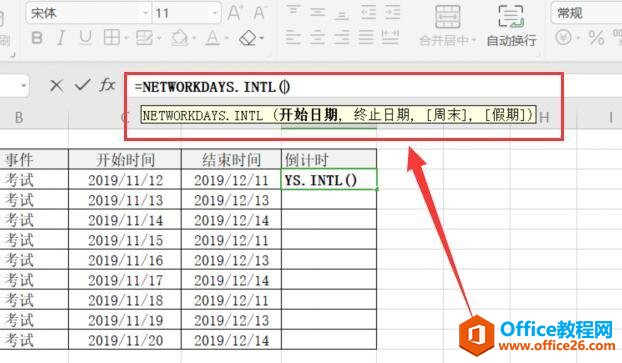The height and width of the screenshot is (363, 622).
Task: Select column I header
Action: tap(611, 118)
